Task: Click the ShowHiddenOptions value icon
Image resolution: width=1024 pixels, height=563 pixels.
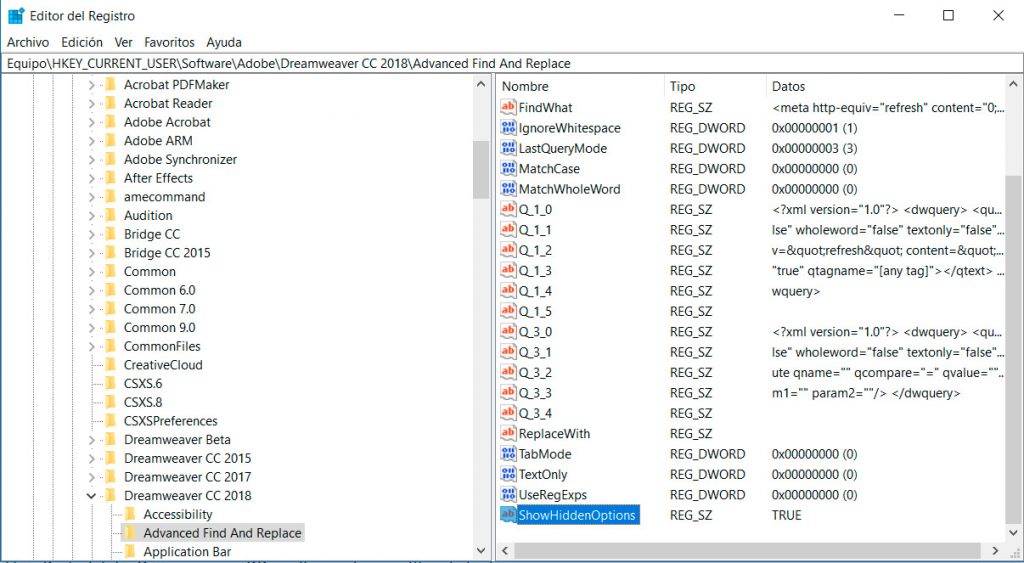Action: (x=508, y=515)
